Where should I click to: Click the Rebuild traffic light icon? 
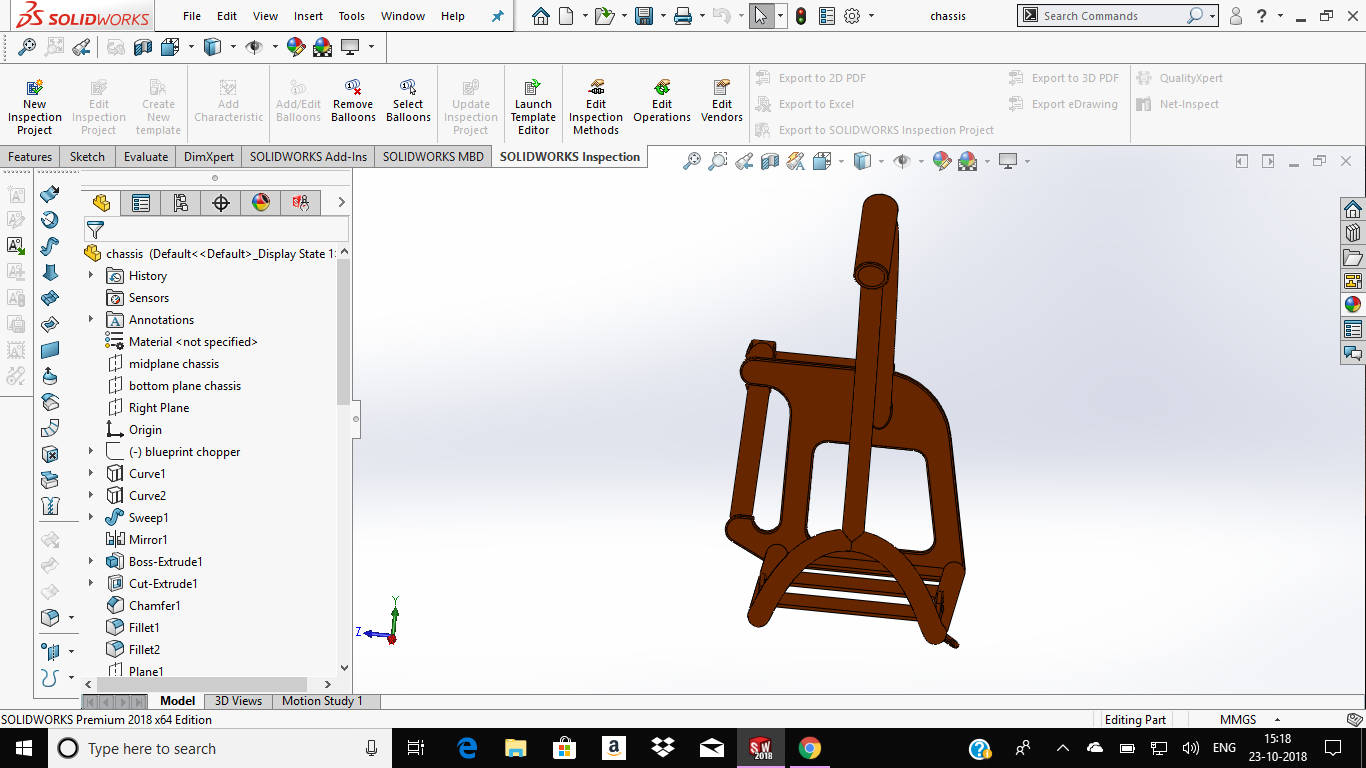tap(801, 16)
